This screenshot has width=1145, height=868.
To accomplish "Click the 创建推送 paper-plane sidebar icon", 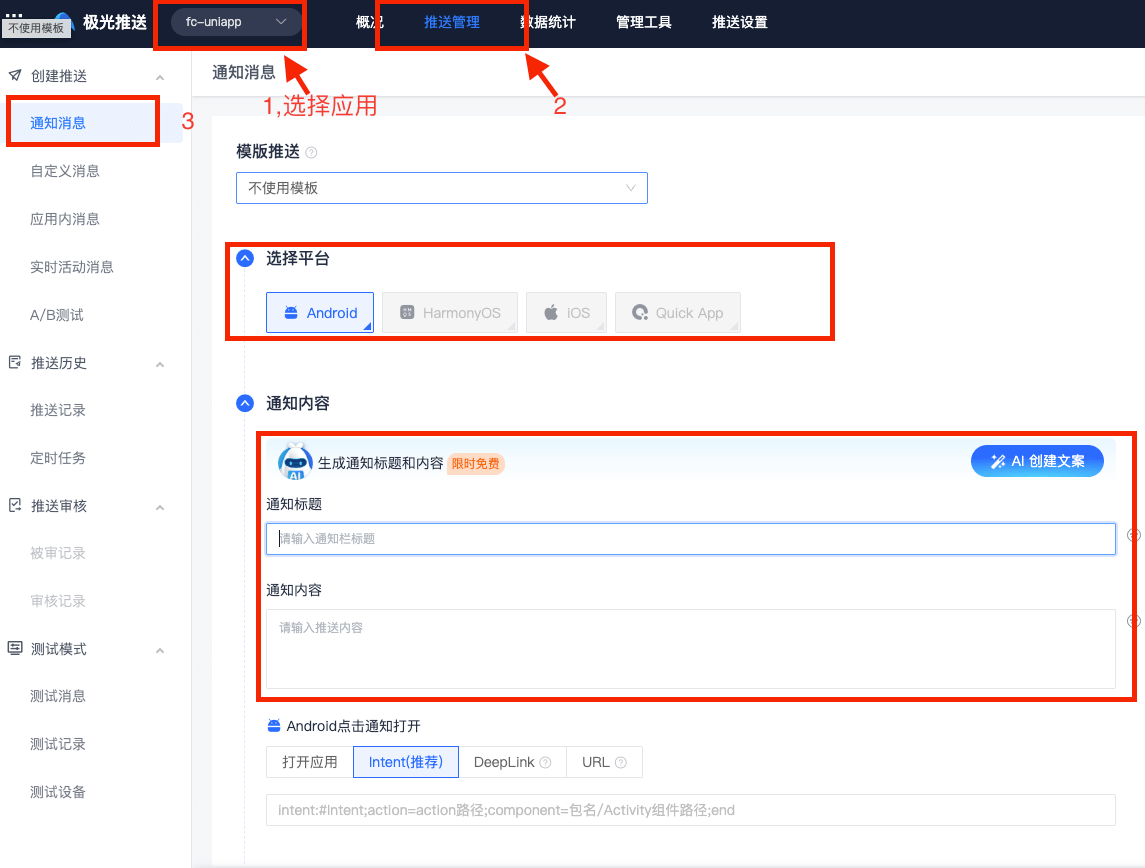I will click(15, 76).
